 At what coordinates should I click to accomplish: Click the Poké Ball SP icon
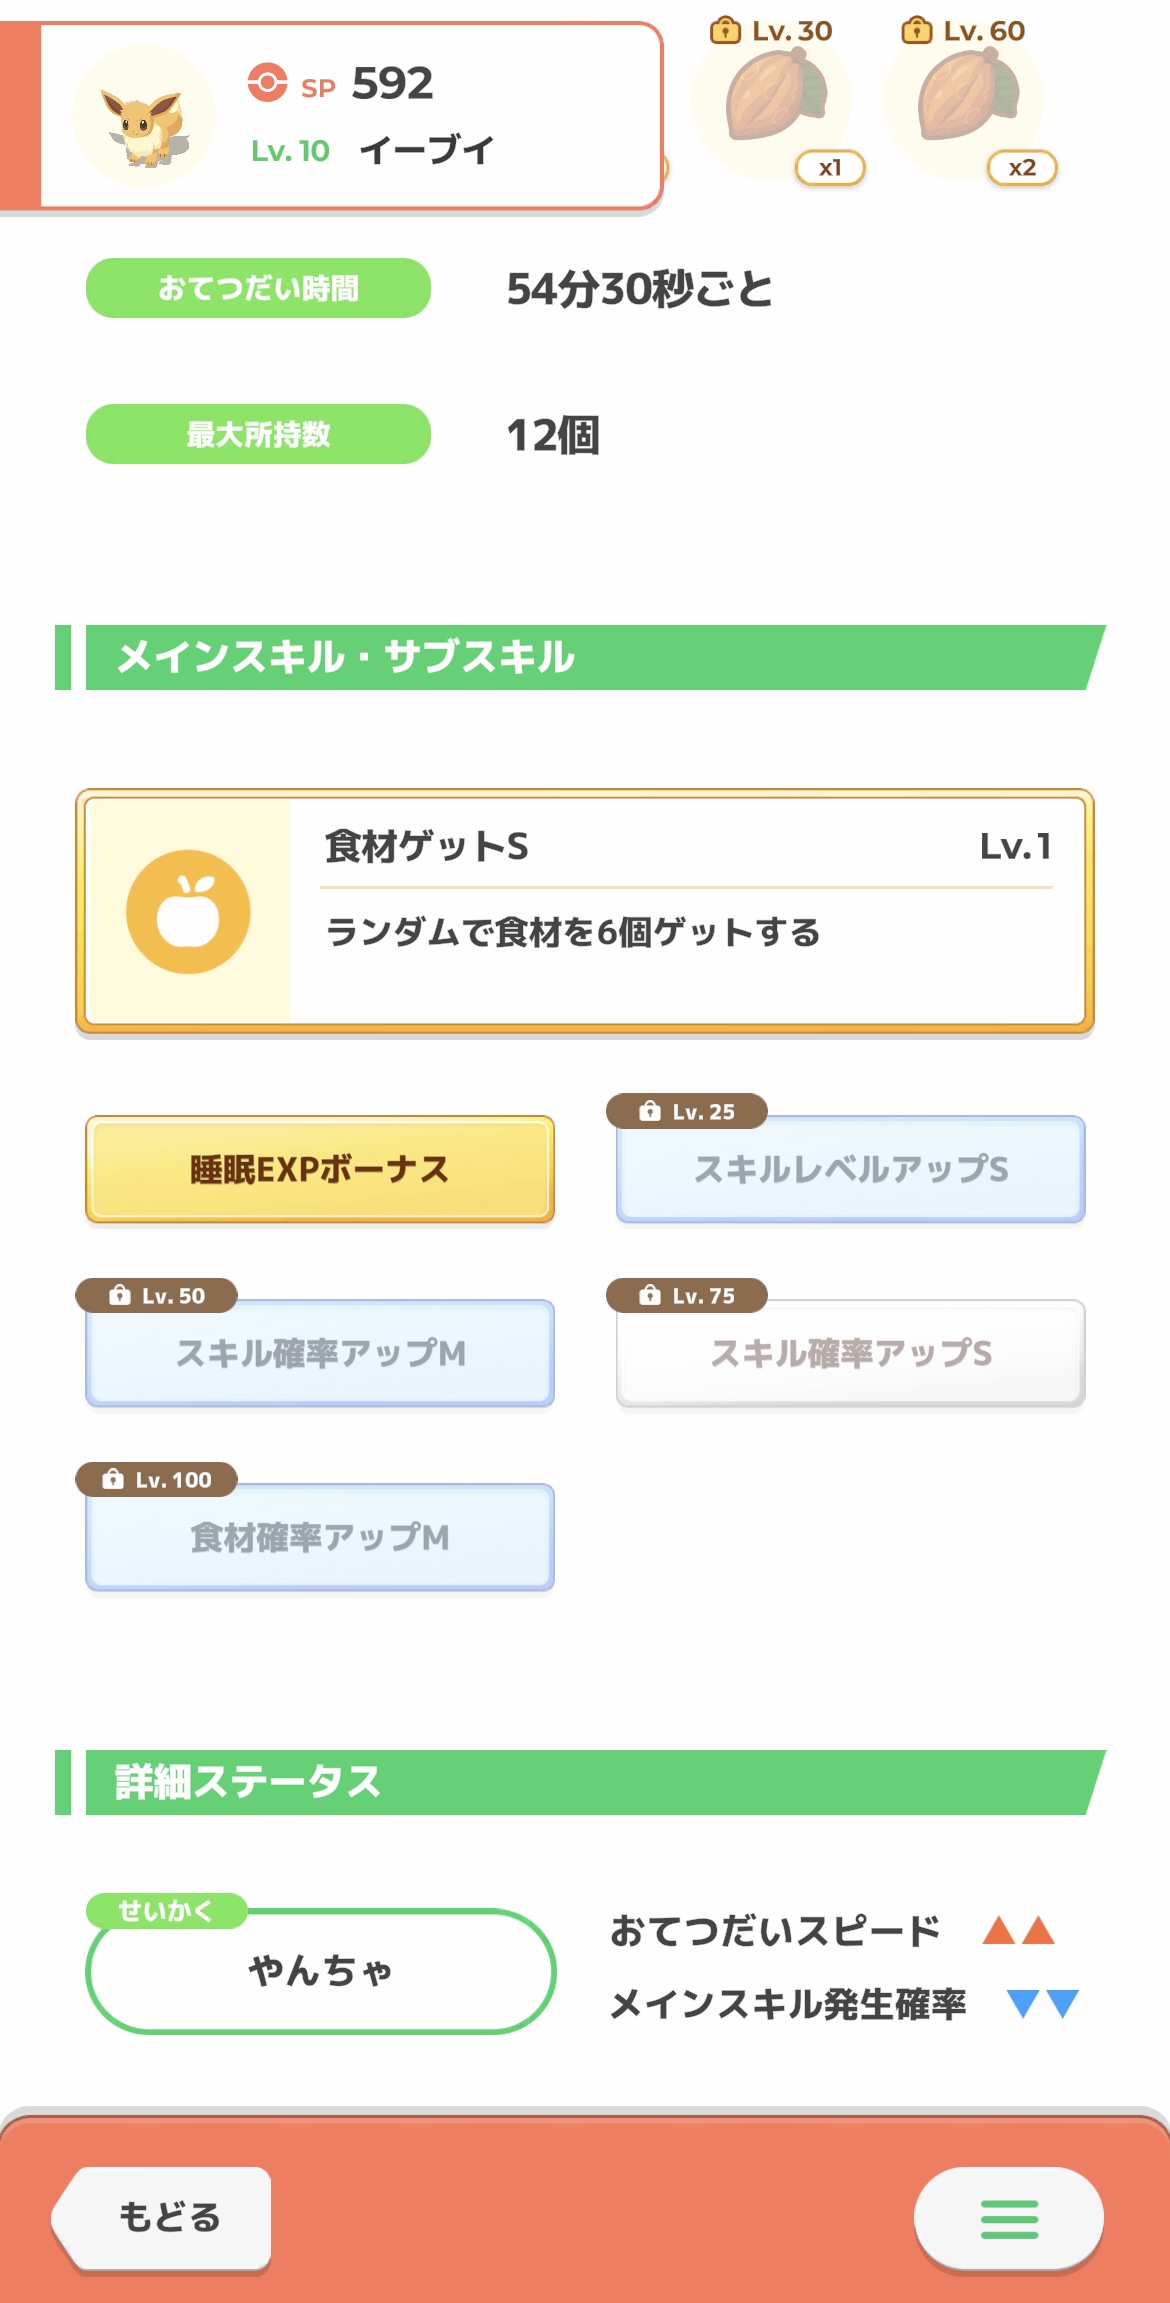267,83
